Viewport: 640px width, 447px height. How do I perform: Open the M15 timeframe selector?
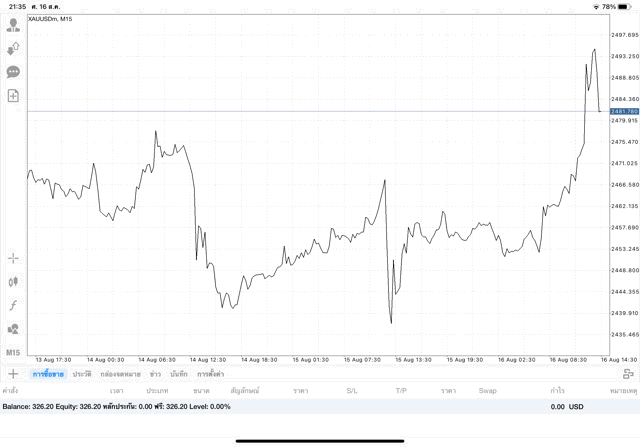pos(13,353)
